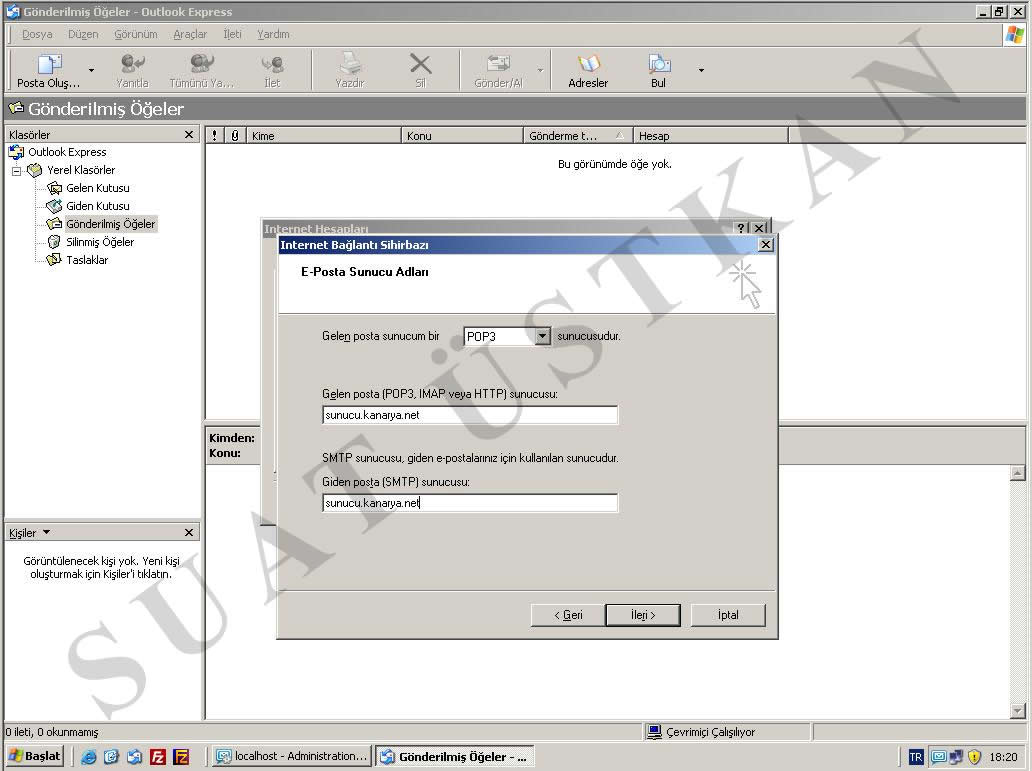Sort messages by Kime column
Screen dimensions: 1032x771
click(x=324, y=136)
